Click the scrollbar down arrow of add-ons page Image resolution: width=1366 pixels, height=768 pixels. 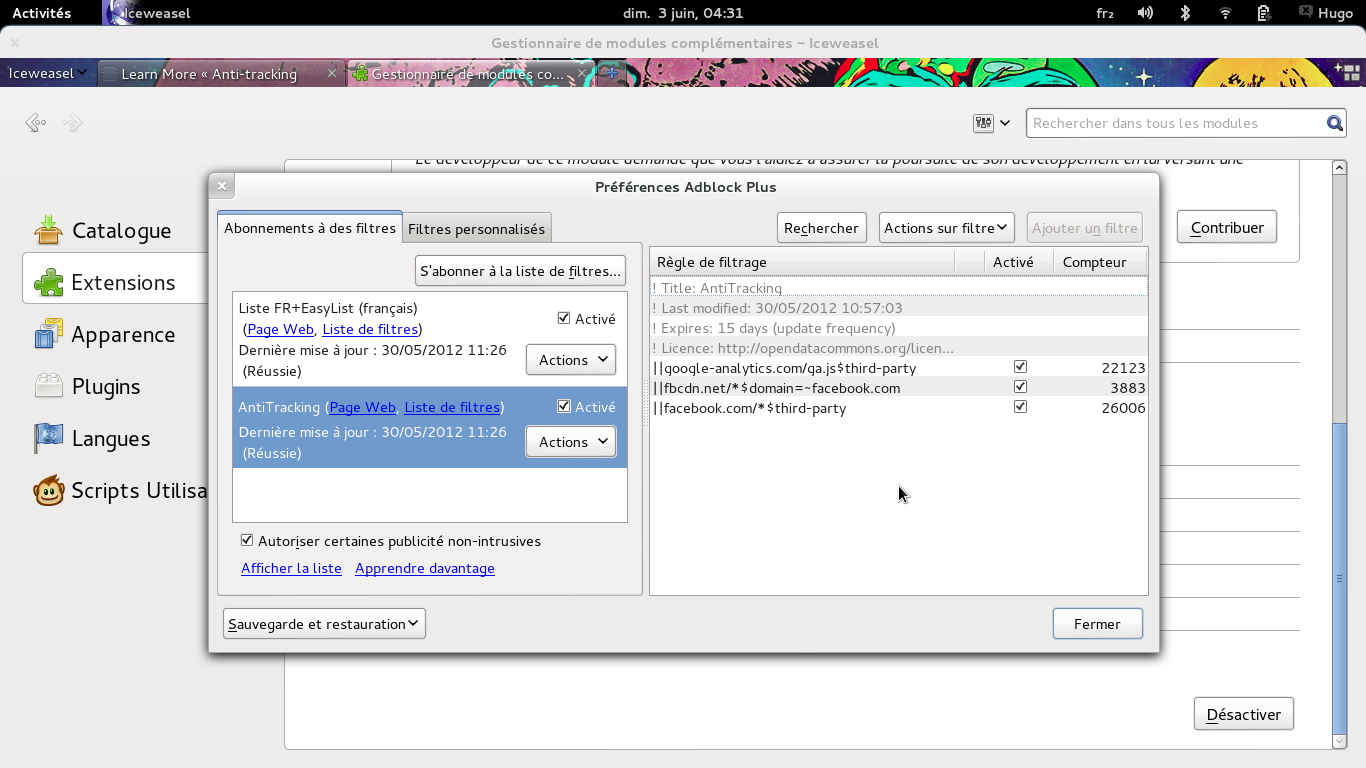click(x=1340, y=741)
